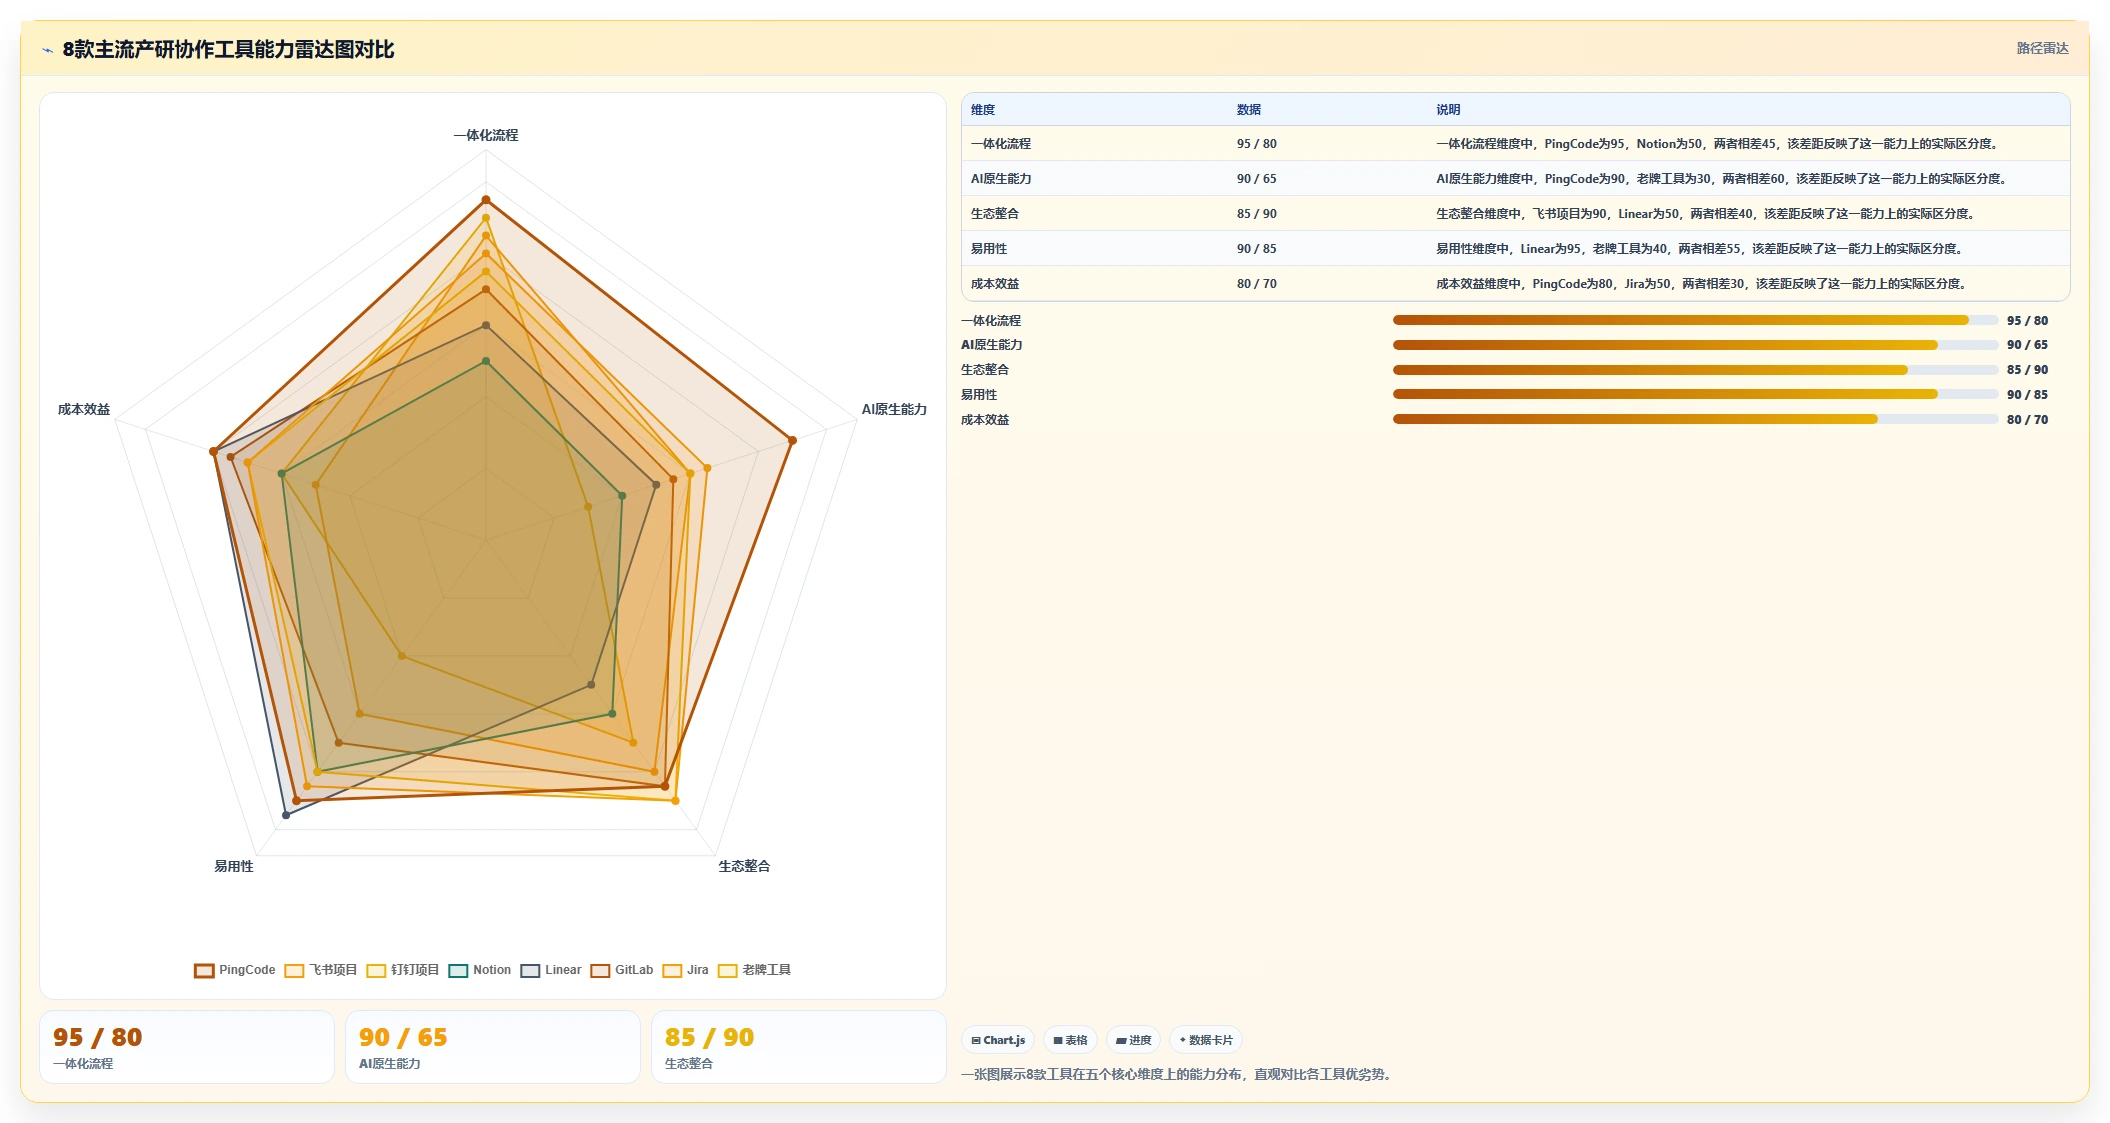The height and width of the screenshot is (1123, 2110).
Task: Click the AI原生能力 progress bar
Action: [1695, 345]
